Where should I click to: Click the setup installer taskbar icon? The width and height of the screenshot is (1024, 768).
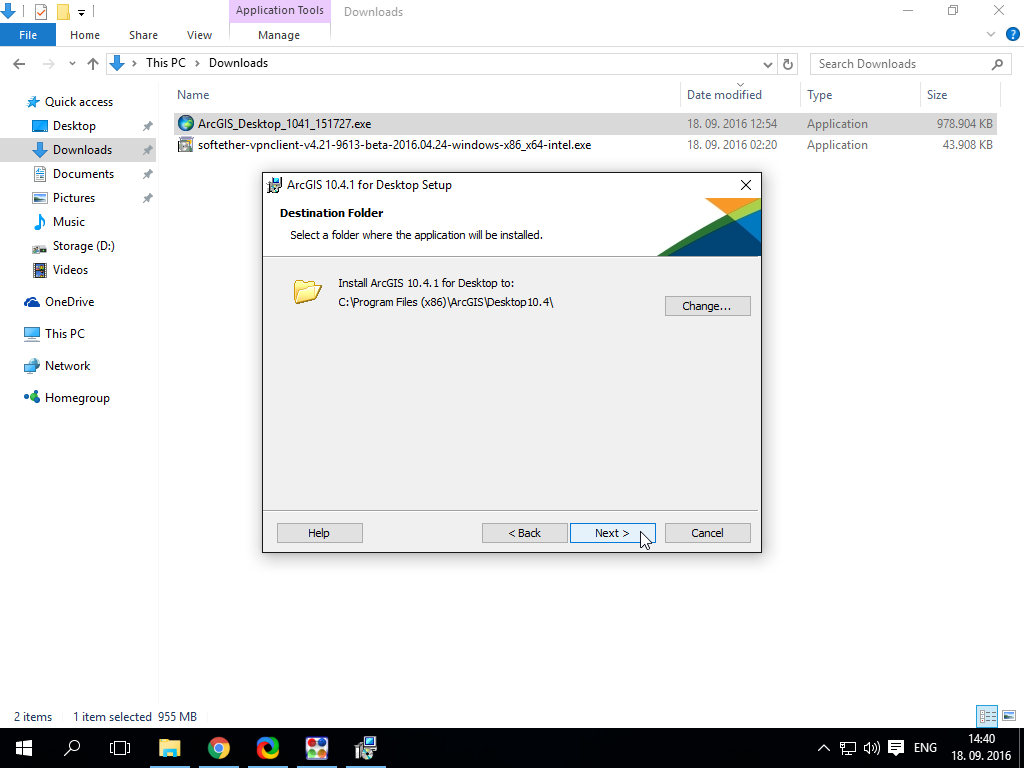[x=365, y=748]
